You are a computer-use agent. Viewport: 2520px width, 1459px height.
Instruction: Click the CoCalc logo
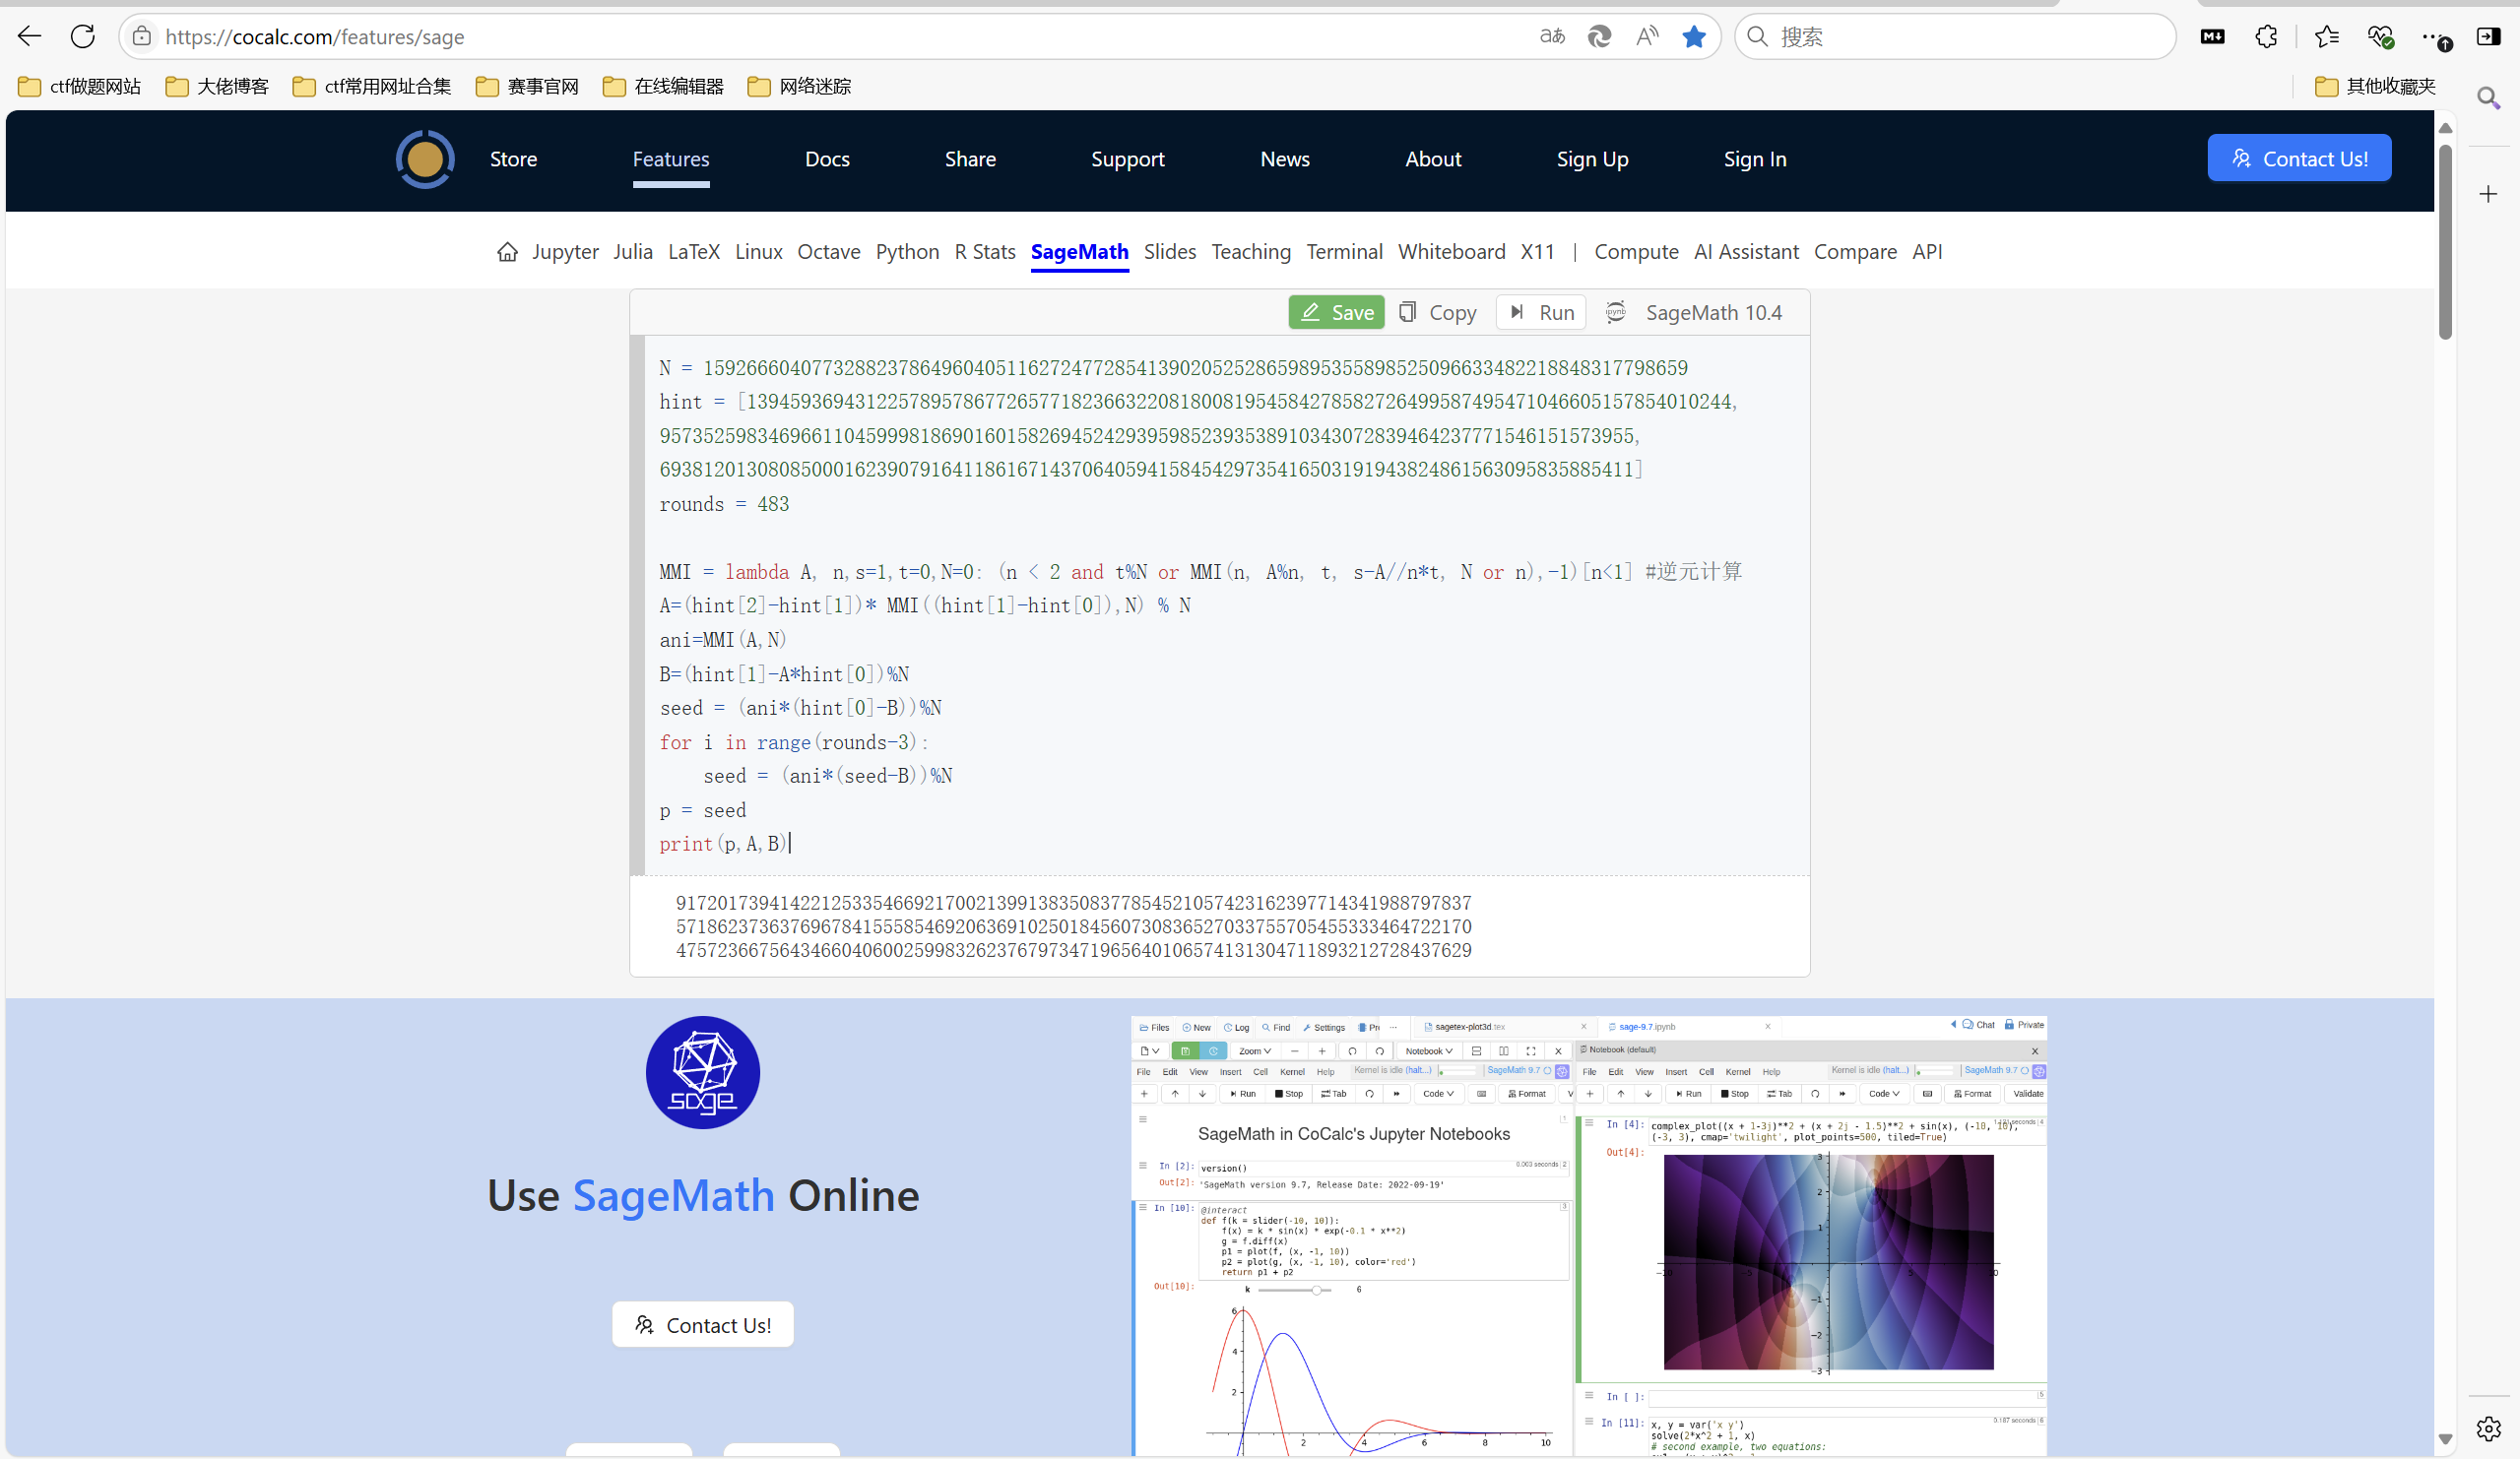tap(425, 159)
